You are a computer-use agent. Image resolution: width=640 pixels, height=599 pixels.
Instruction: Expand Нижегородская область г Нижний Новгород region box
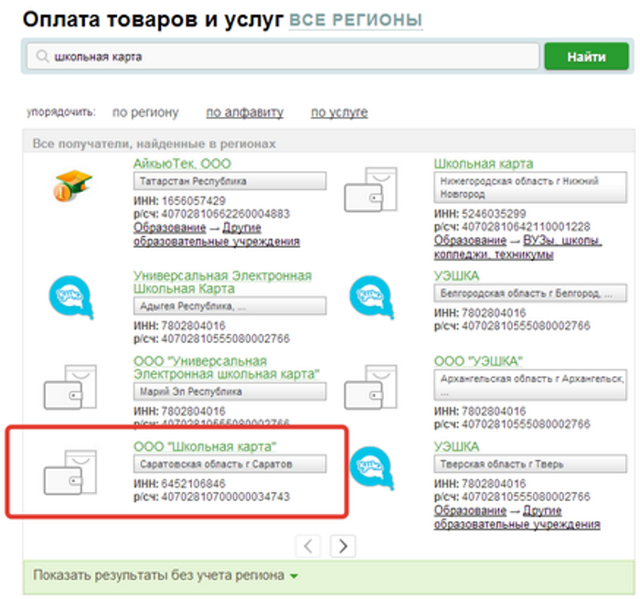tap(530, 187)
